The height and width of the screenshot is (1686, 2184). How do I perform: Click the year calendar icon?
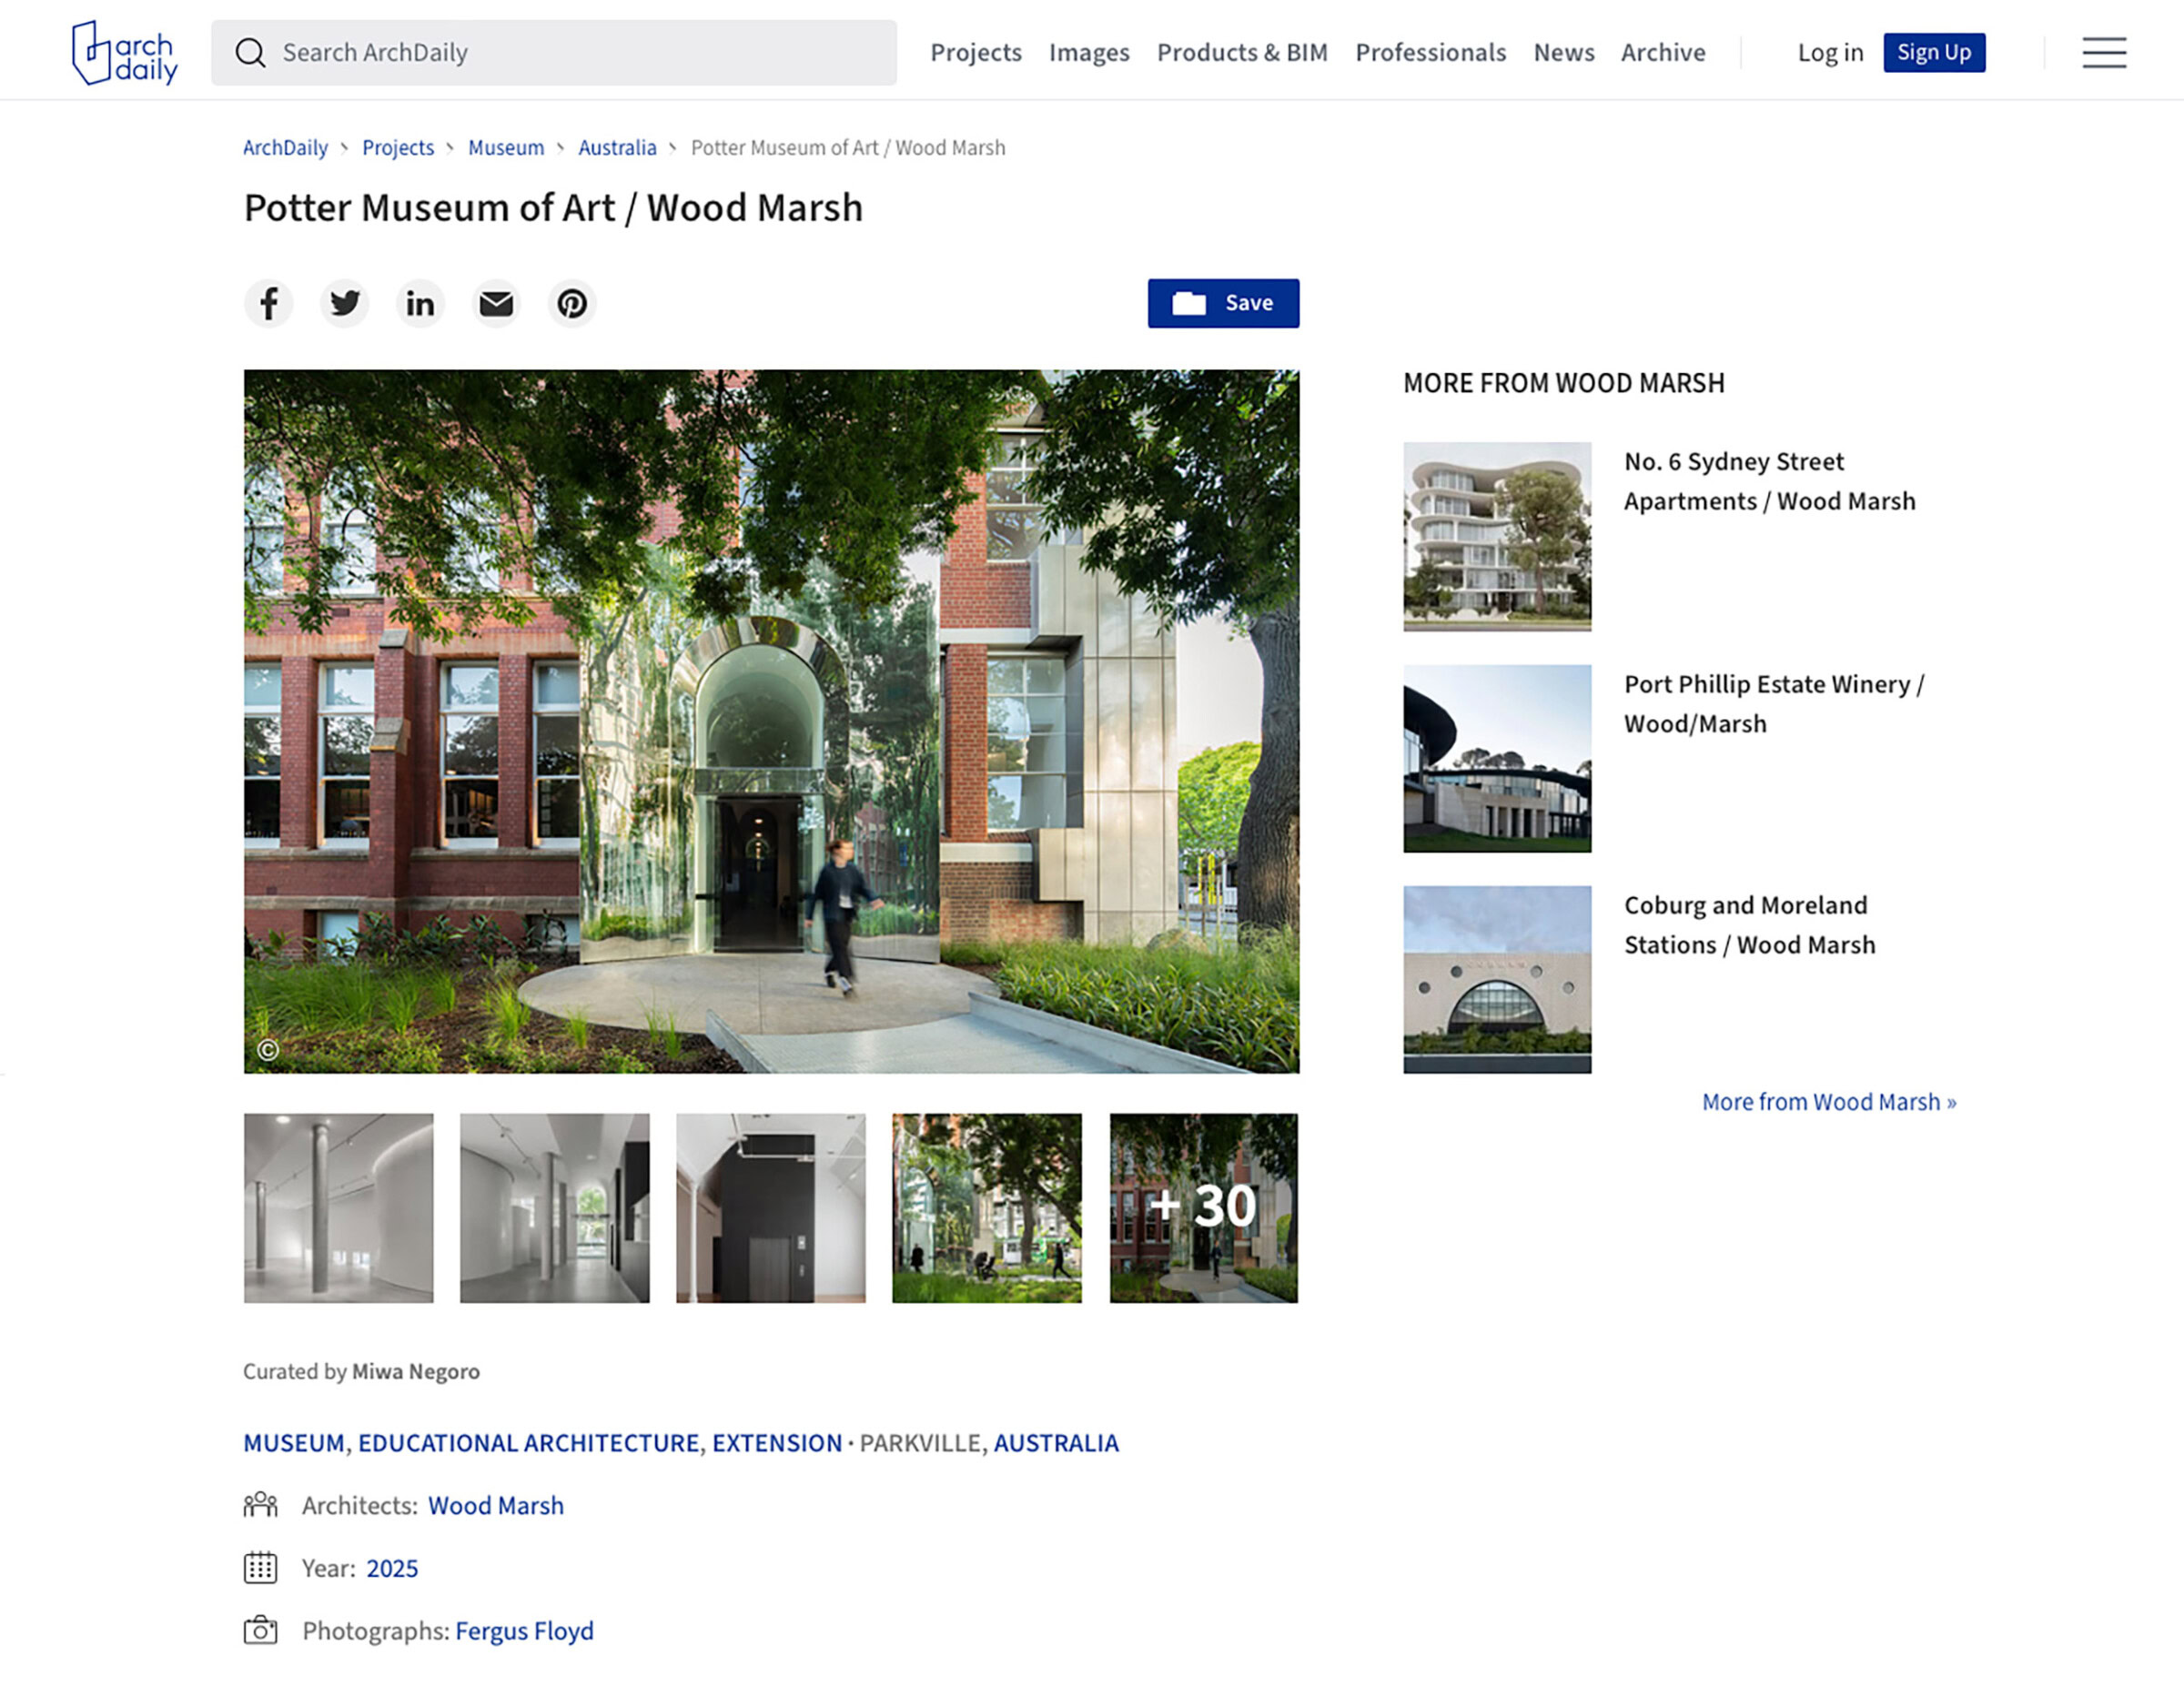point(260,1568)
